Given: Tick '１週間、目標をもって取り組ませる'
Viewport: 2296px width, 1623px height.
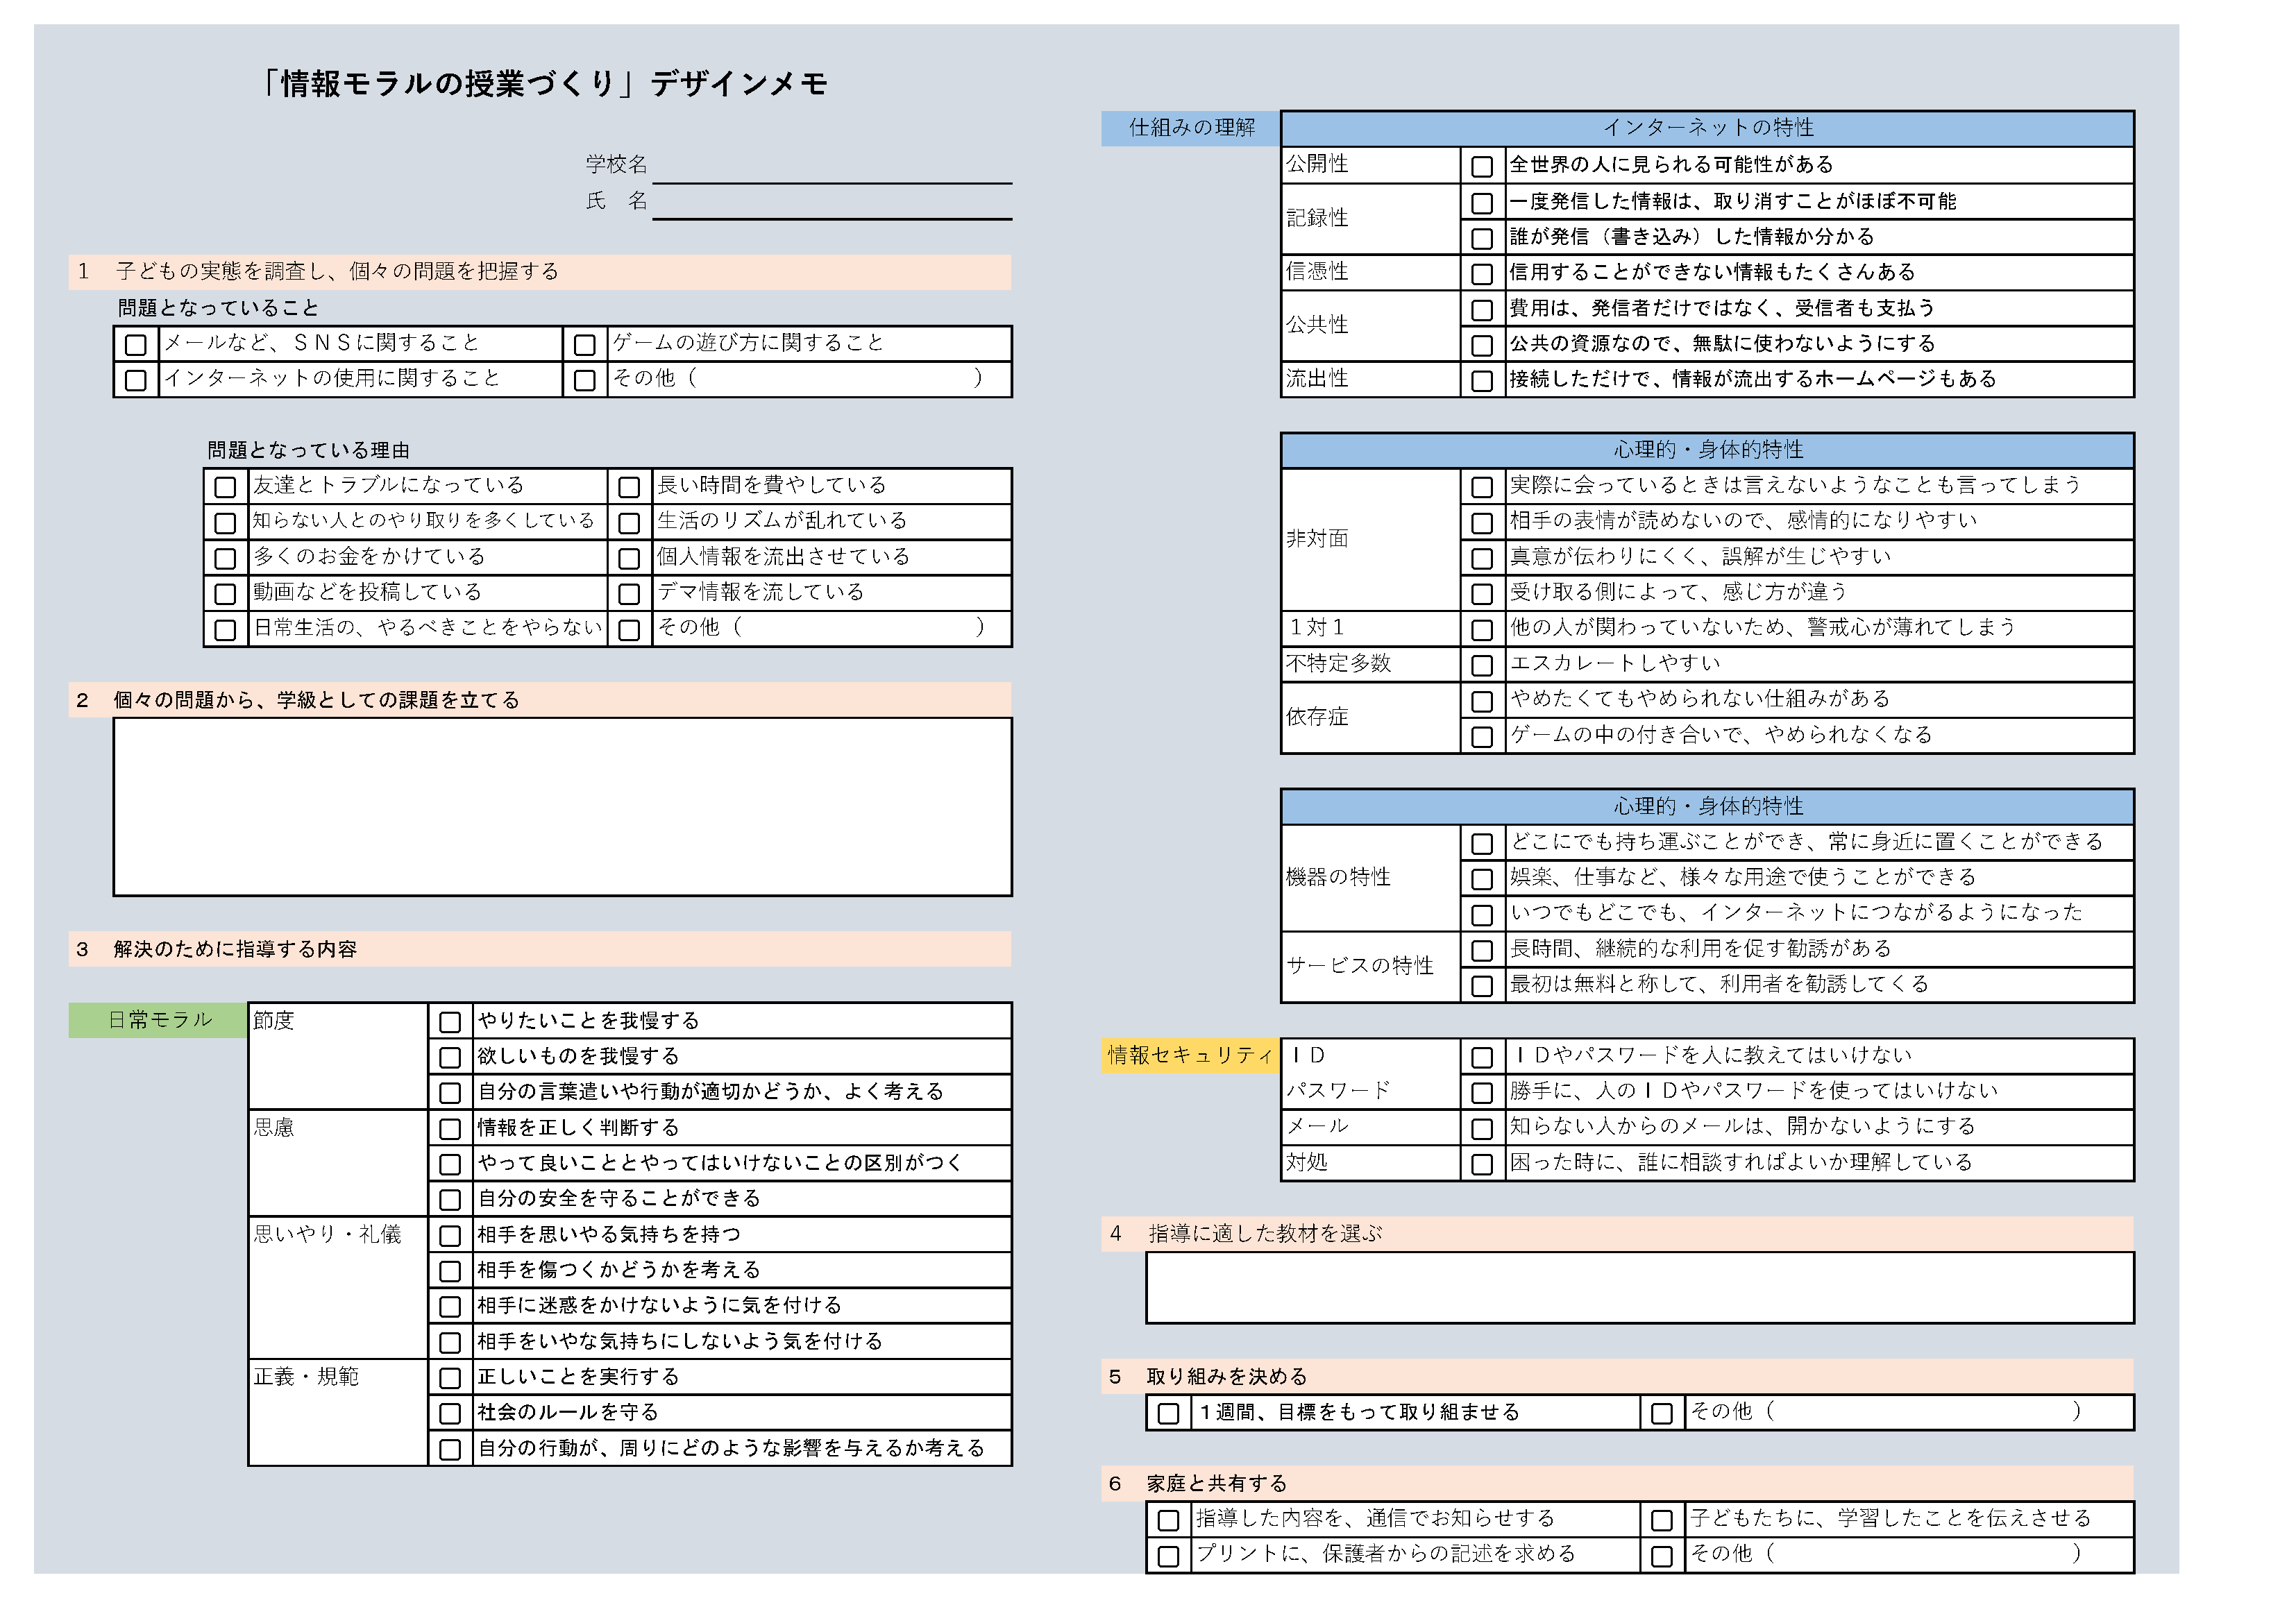Looking at the screenshot, I should 1169,1414.
